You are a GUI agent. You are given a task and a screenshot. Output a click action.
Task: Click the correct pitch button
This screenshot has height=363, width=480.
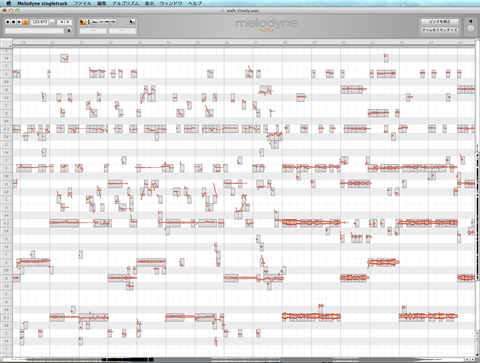(x=439, y=21)
